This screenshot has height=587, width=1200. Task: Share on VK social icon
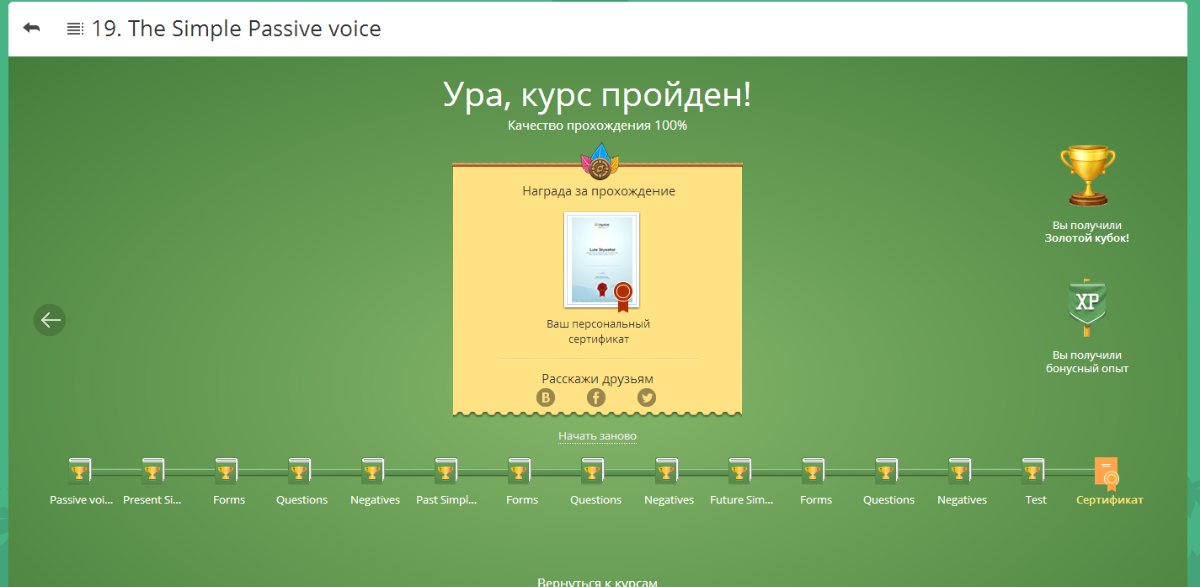coord(546,398)
